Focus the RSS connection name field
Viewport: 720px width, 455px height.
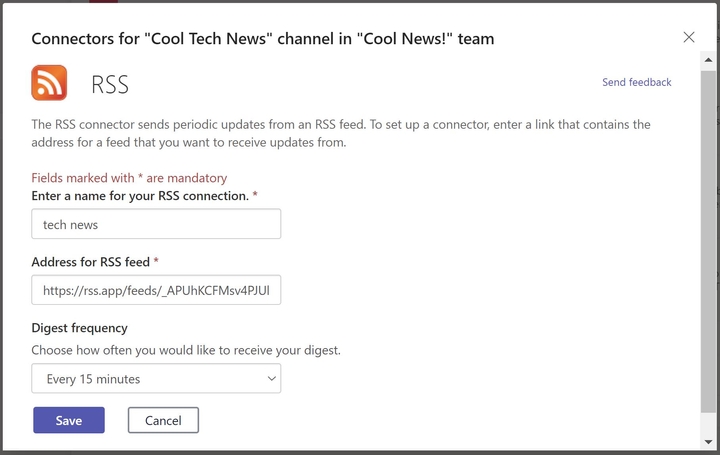pos(156,224)
